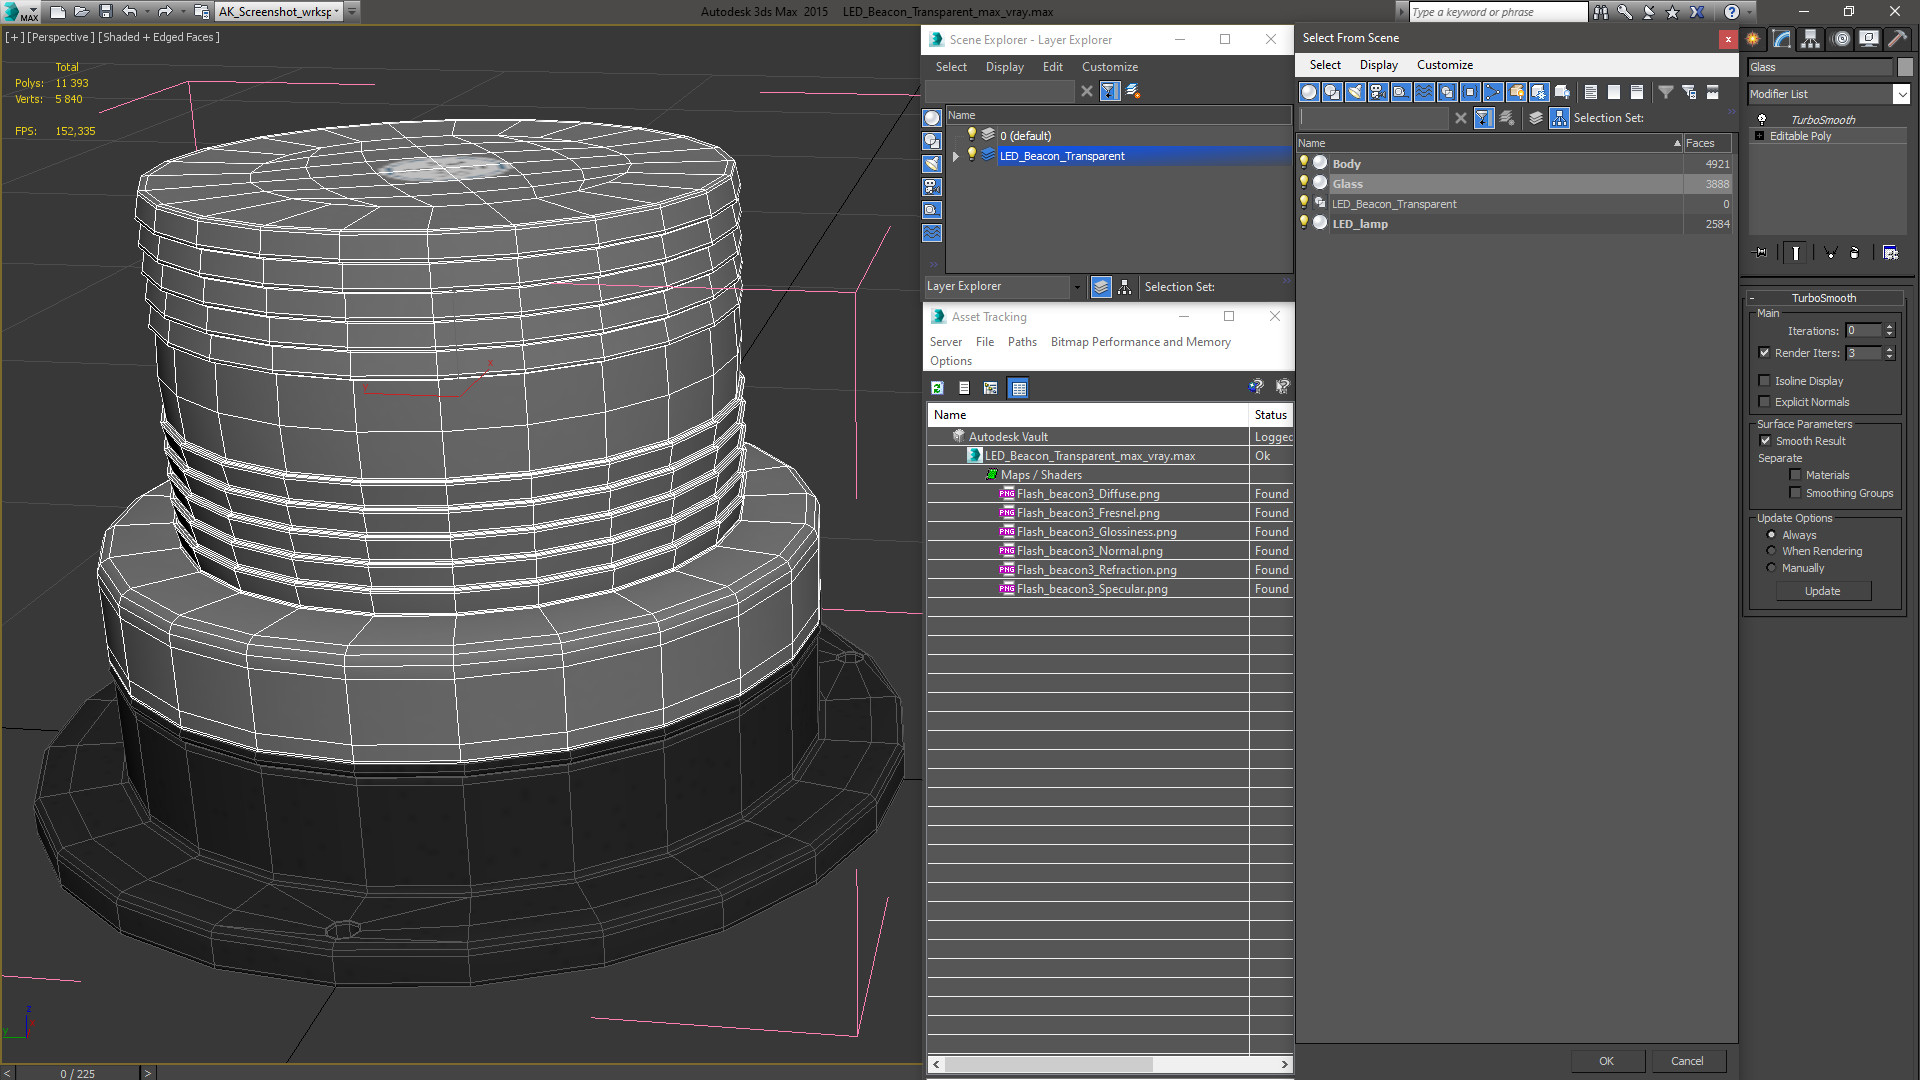This screenshot has width=1920, height=1080.
Task: Expand the LED_Beacon_Transparent layer
Action: [x=956, y=156]
